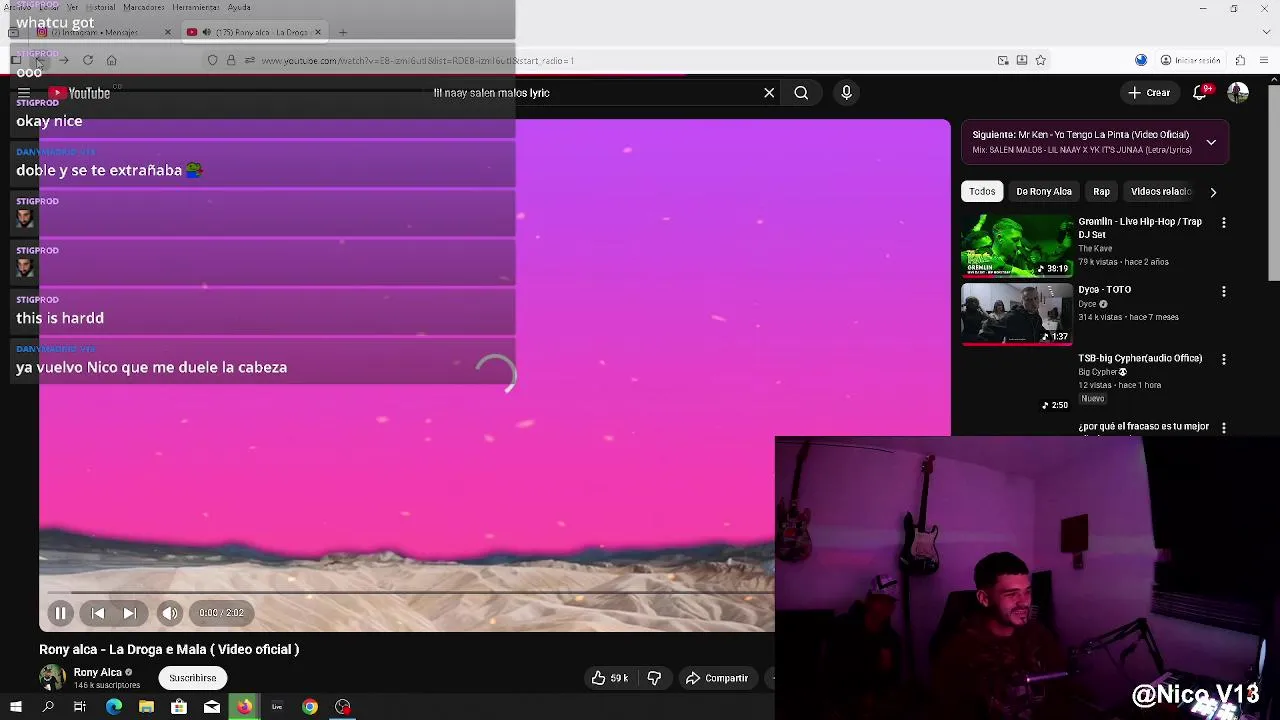Image resolution: width=1280 pixels, height=720 pixels.
Task: Open options menu for Gremlin Live Hip-Hop video
Action: pyautogui.click(x=1223, y=223)
